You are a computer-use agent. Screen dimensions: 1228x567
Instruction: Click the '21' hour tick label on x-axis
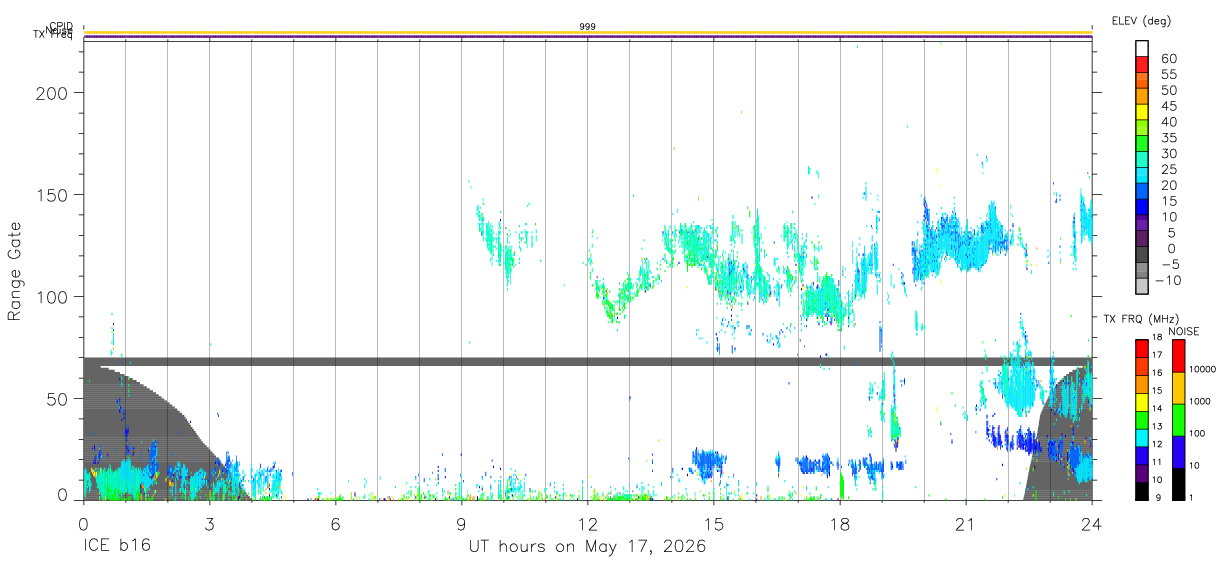tap(965, 523)
